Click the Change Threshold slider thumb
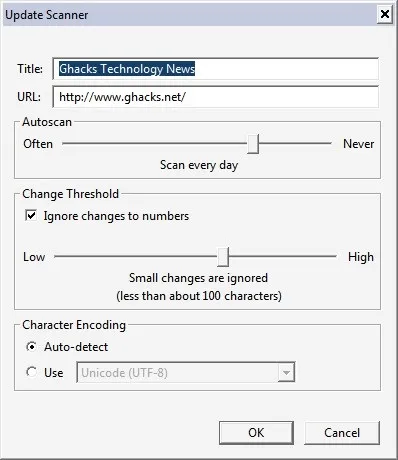This screenshot has height=460, width=398. coord(223,257)
